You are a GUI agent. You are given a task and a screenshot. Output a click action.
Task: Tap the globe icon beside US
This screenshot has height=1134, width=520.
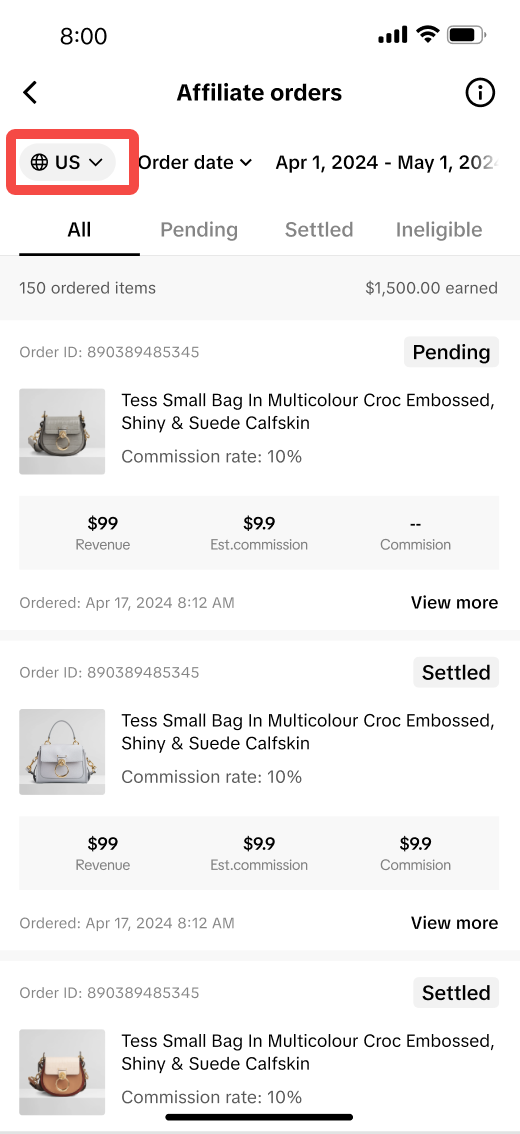(39, 162)
